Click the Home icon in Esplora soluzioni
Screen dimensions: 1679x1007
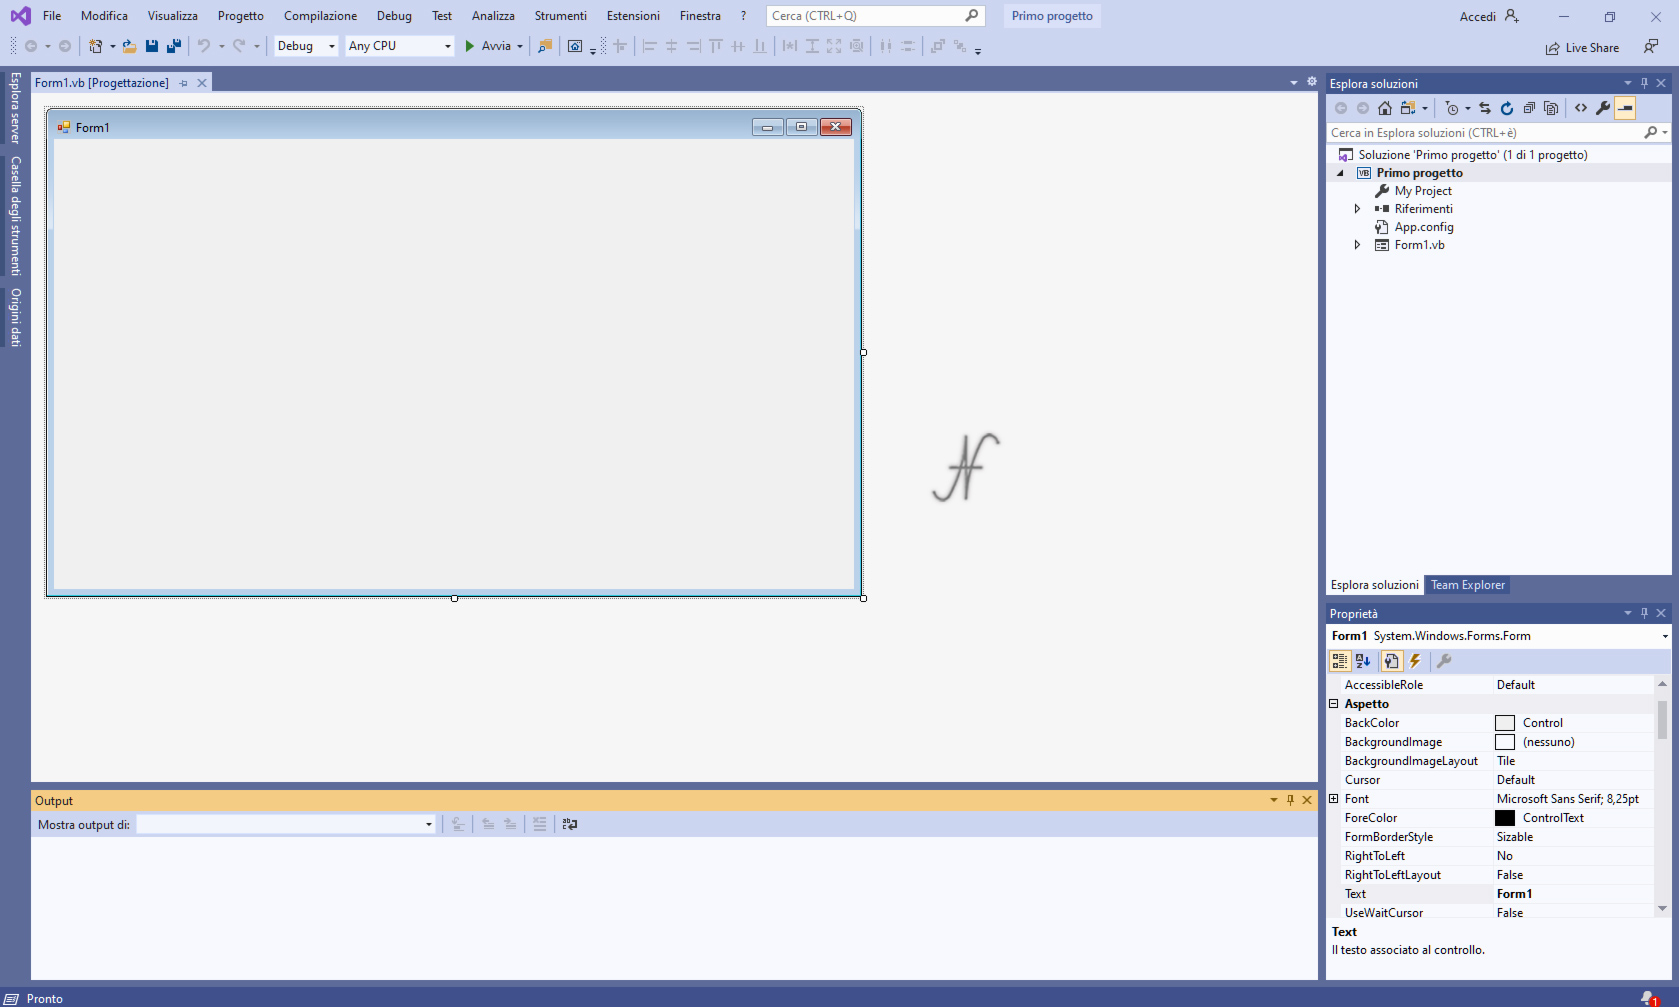click(x=1385, y=108)
